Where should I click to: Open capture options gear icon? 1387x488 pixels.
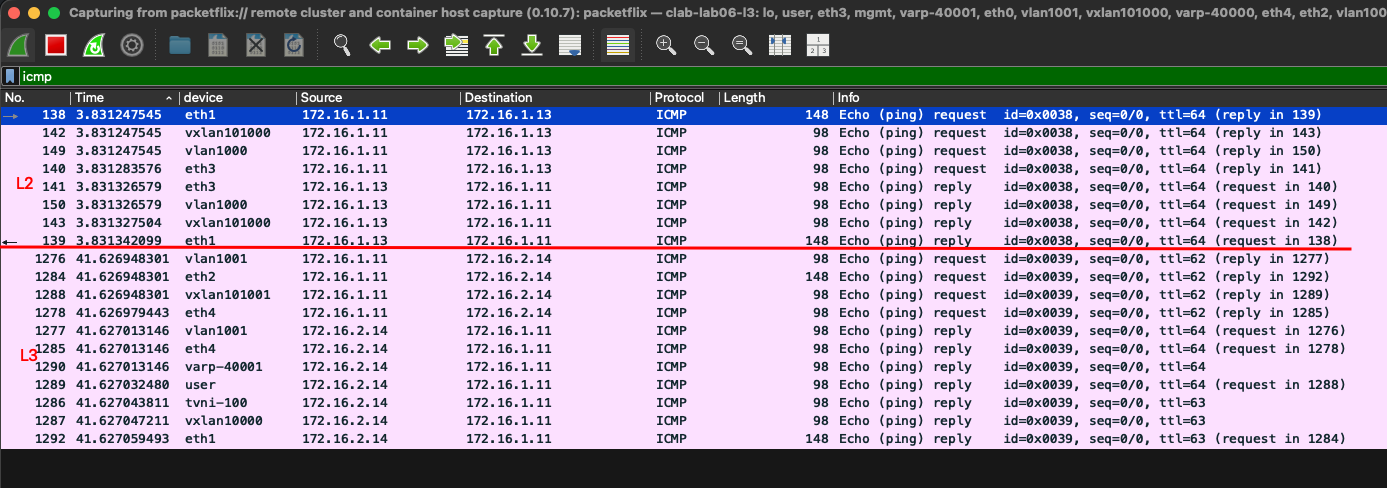[131, 45]
